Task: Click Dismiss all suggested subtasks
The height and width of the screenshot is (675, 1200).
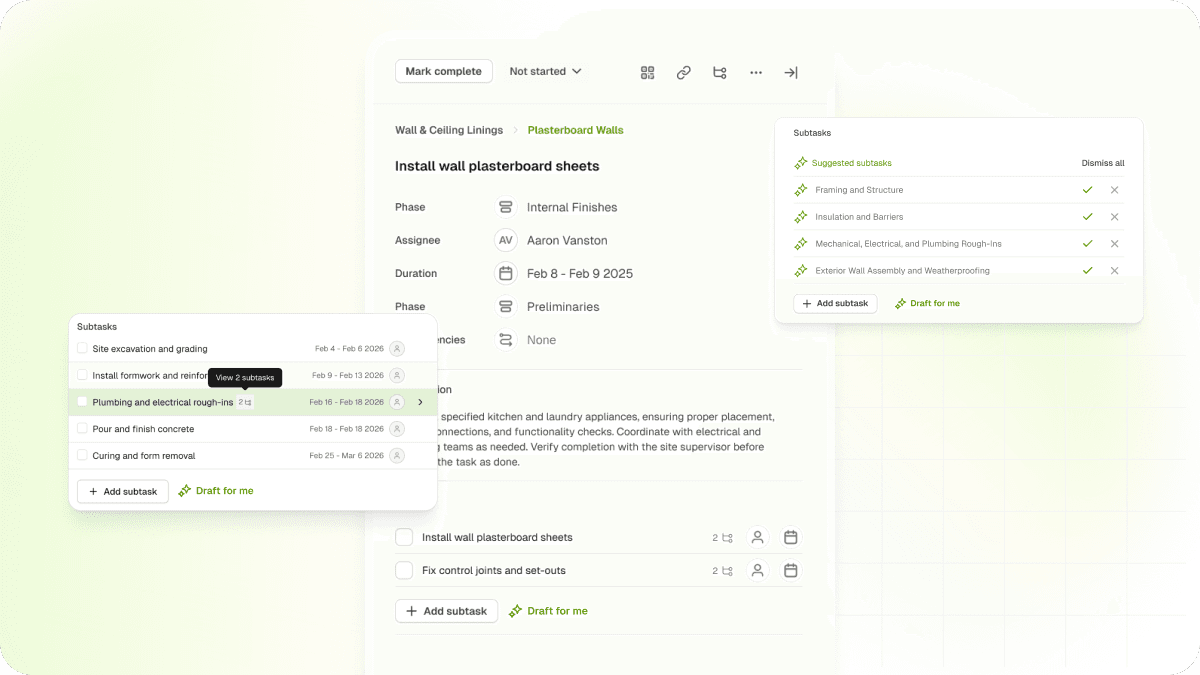Action: point(1103,163)
